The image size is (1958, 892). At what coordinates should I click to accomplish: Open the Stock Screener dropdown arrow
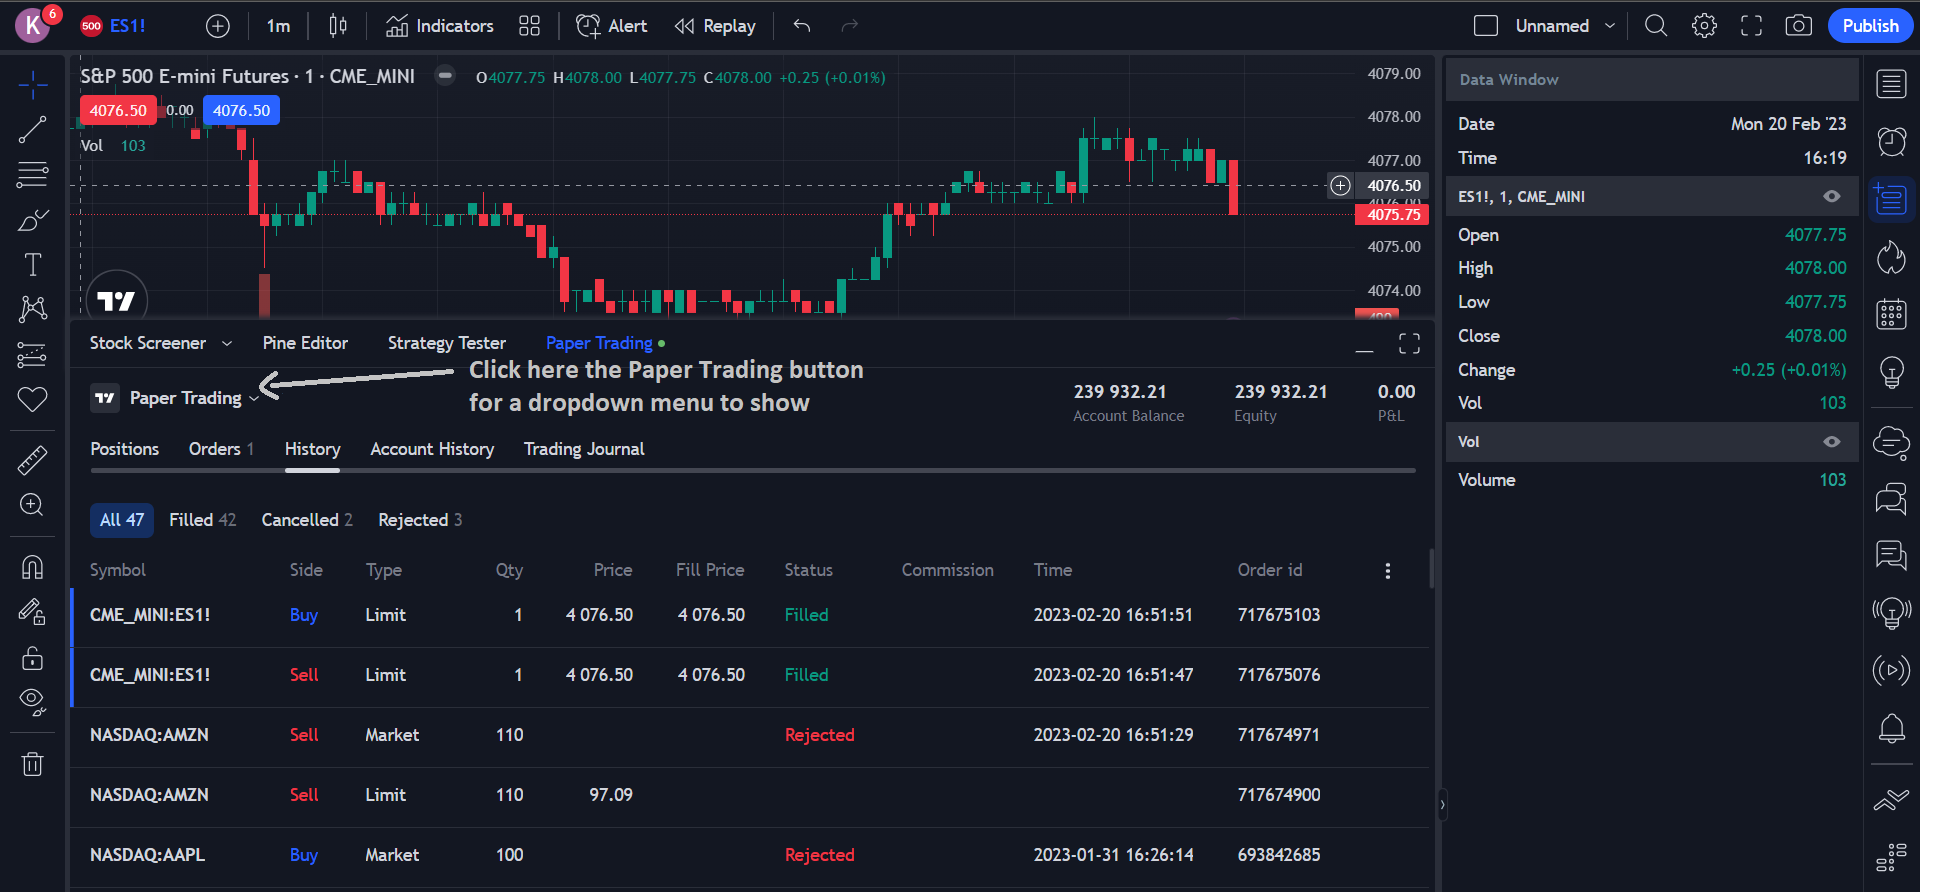coord(227,344)
